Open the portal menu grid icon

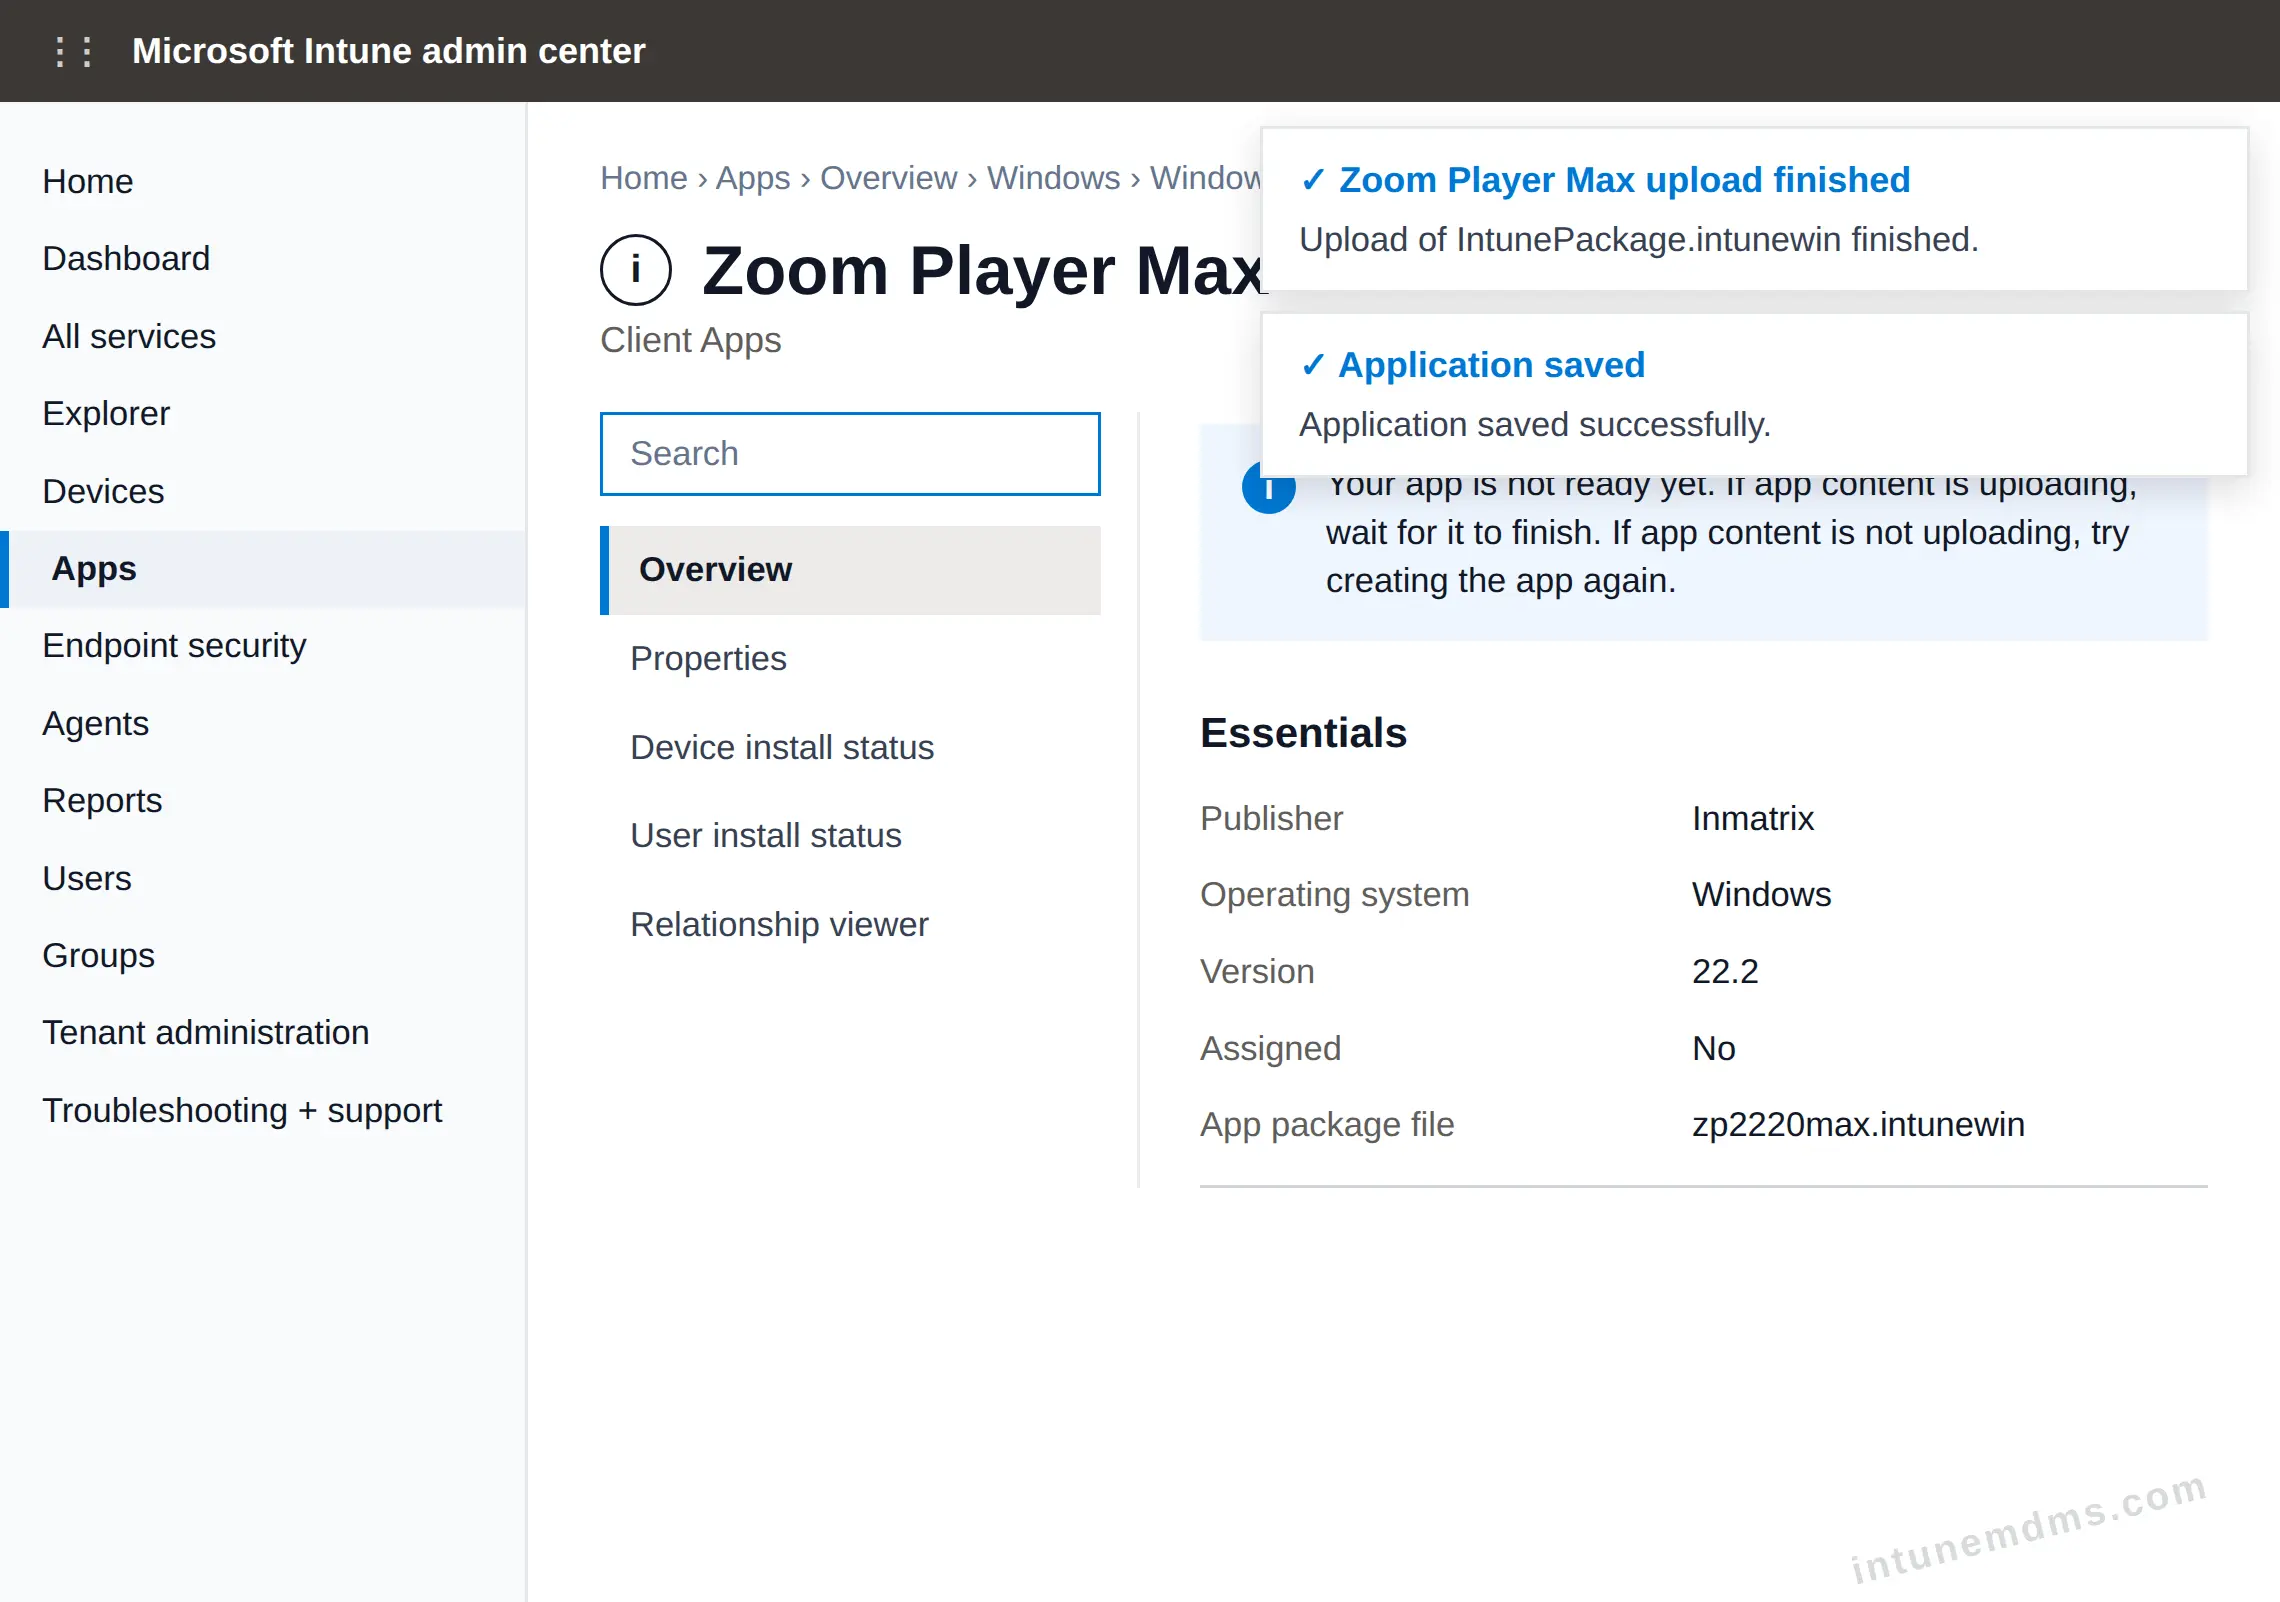74,51
